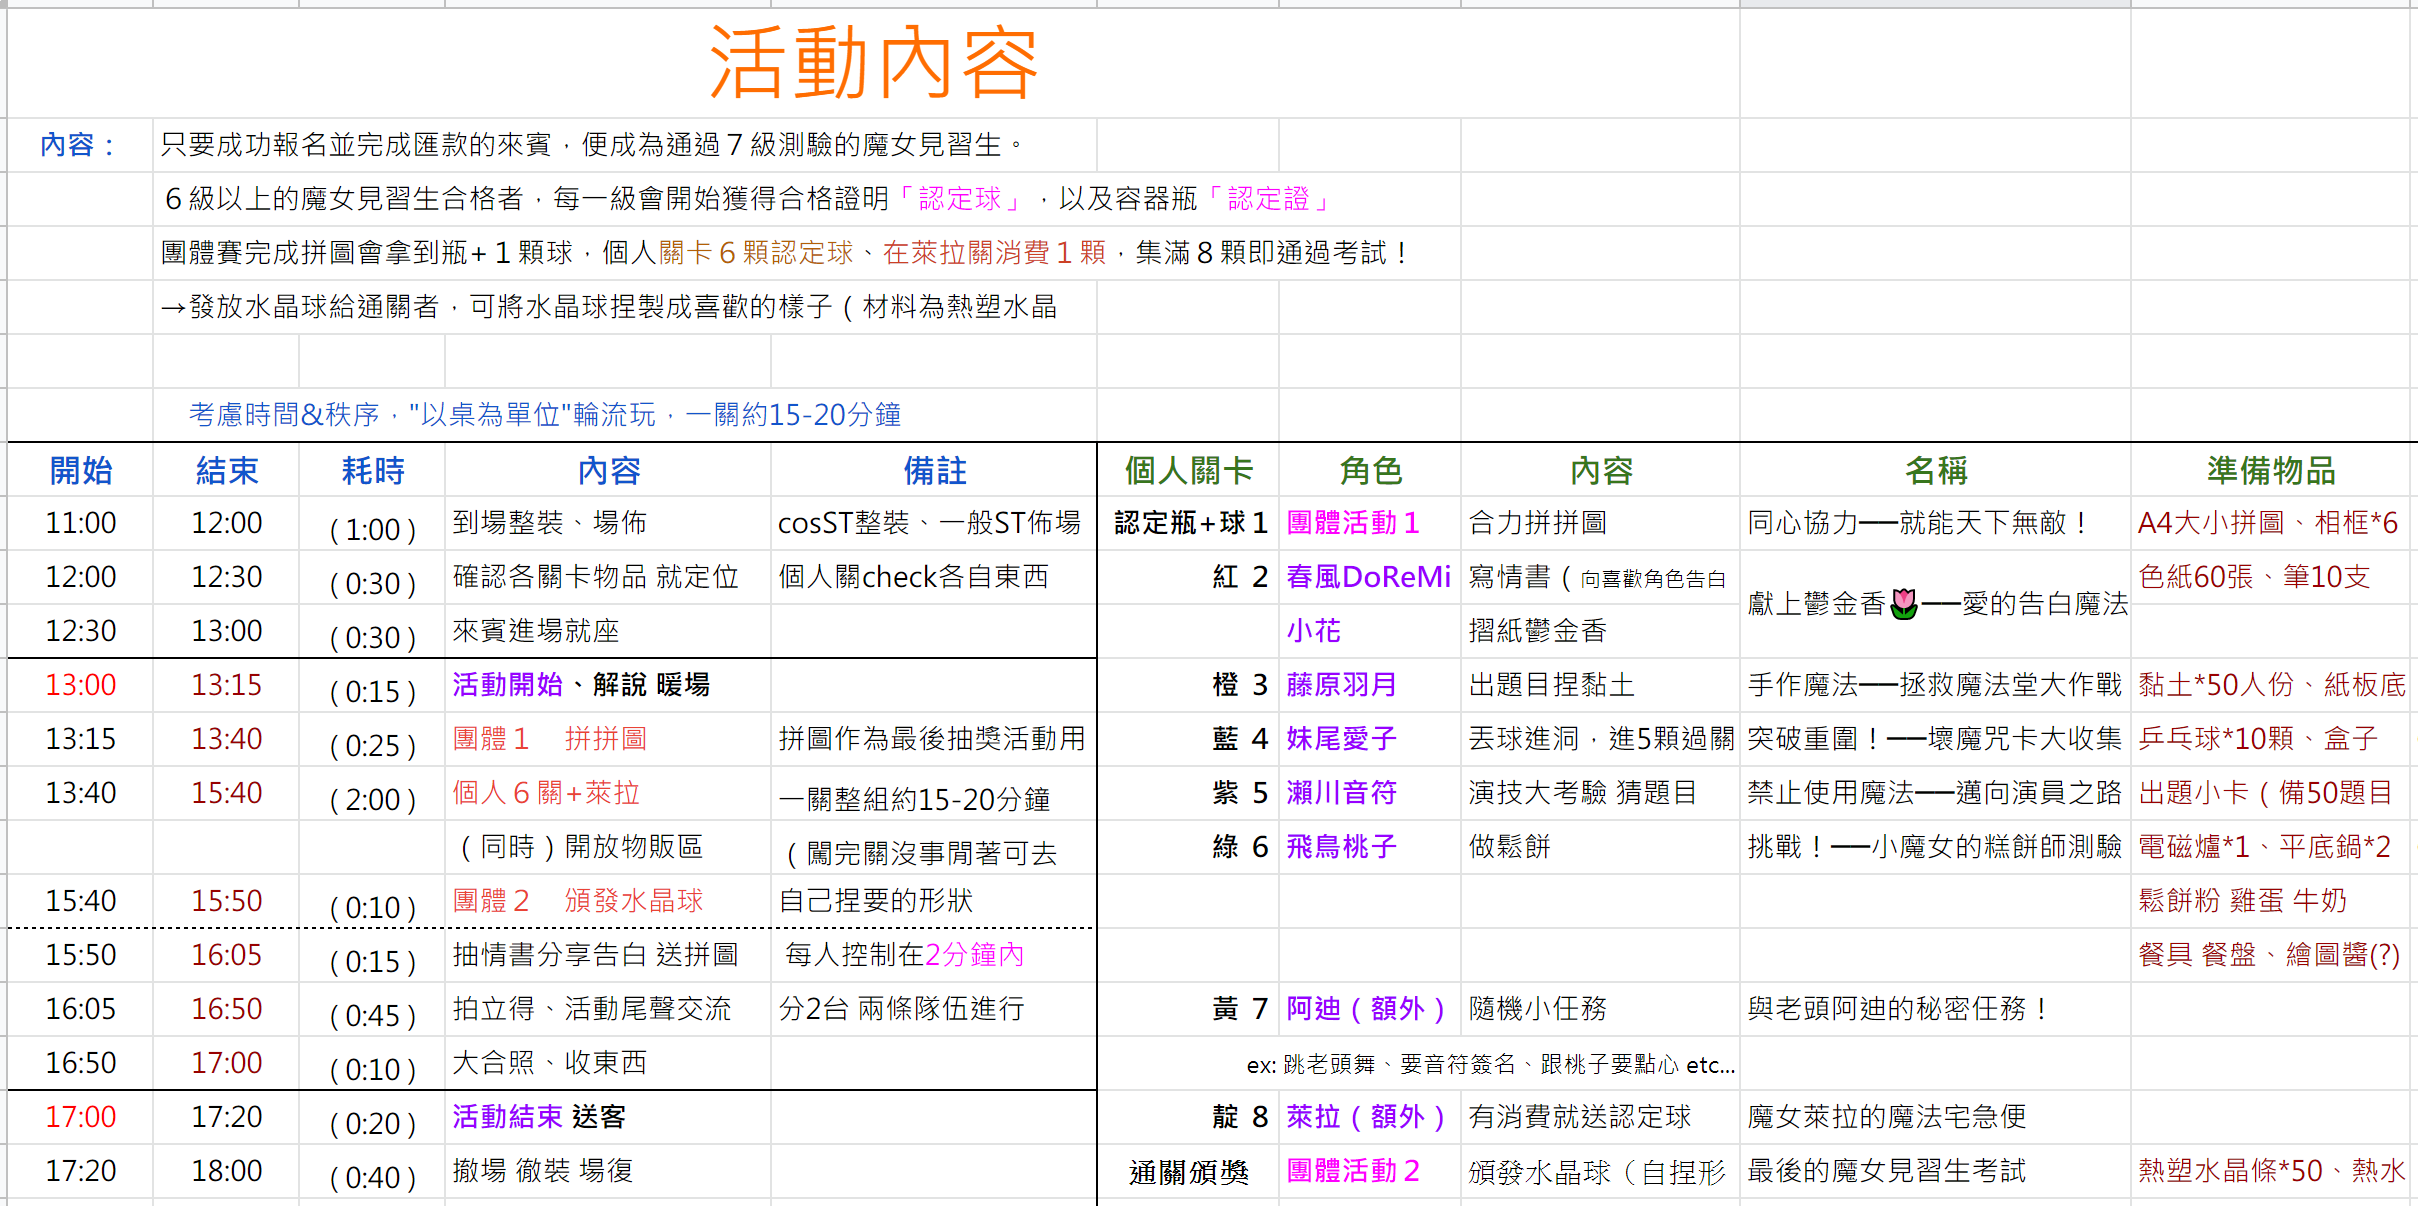
Task: Select the '名稱' column header
Action: [x=1935, y=470]
